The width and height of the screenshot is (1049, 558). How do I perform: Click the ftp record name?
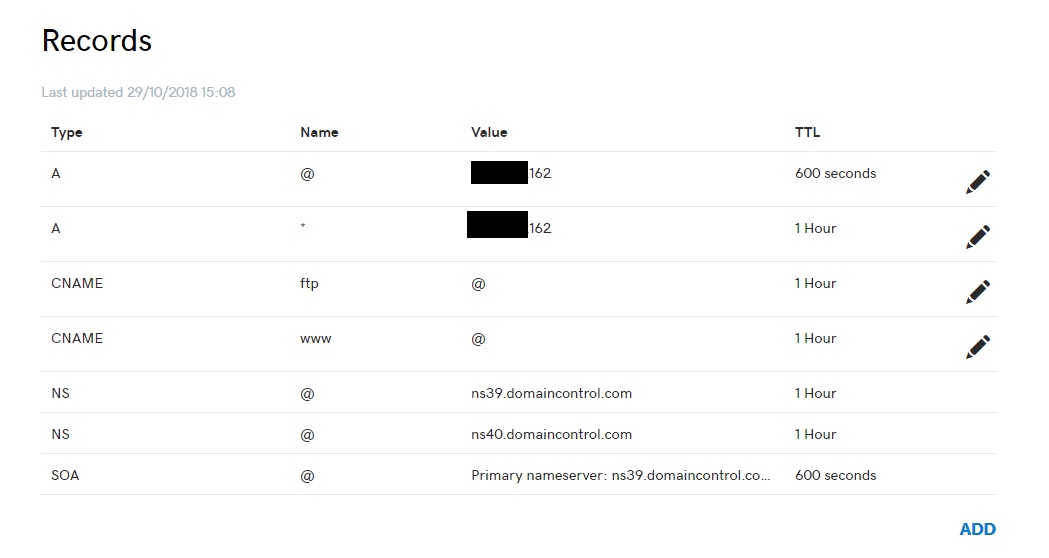coord(309,283)
